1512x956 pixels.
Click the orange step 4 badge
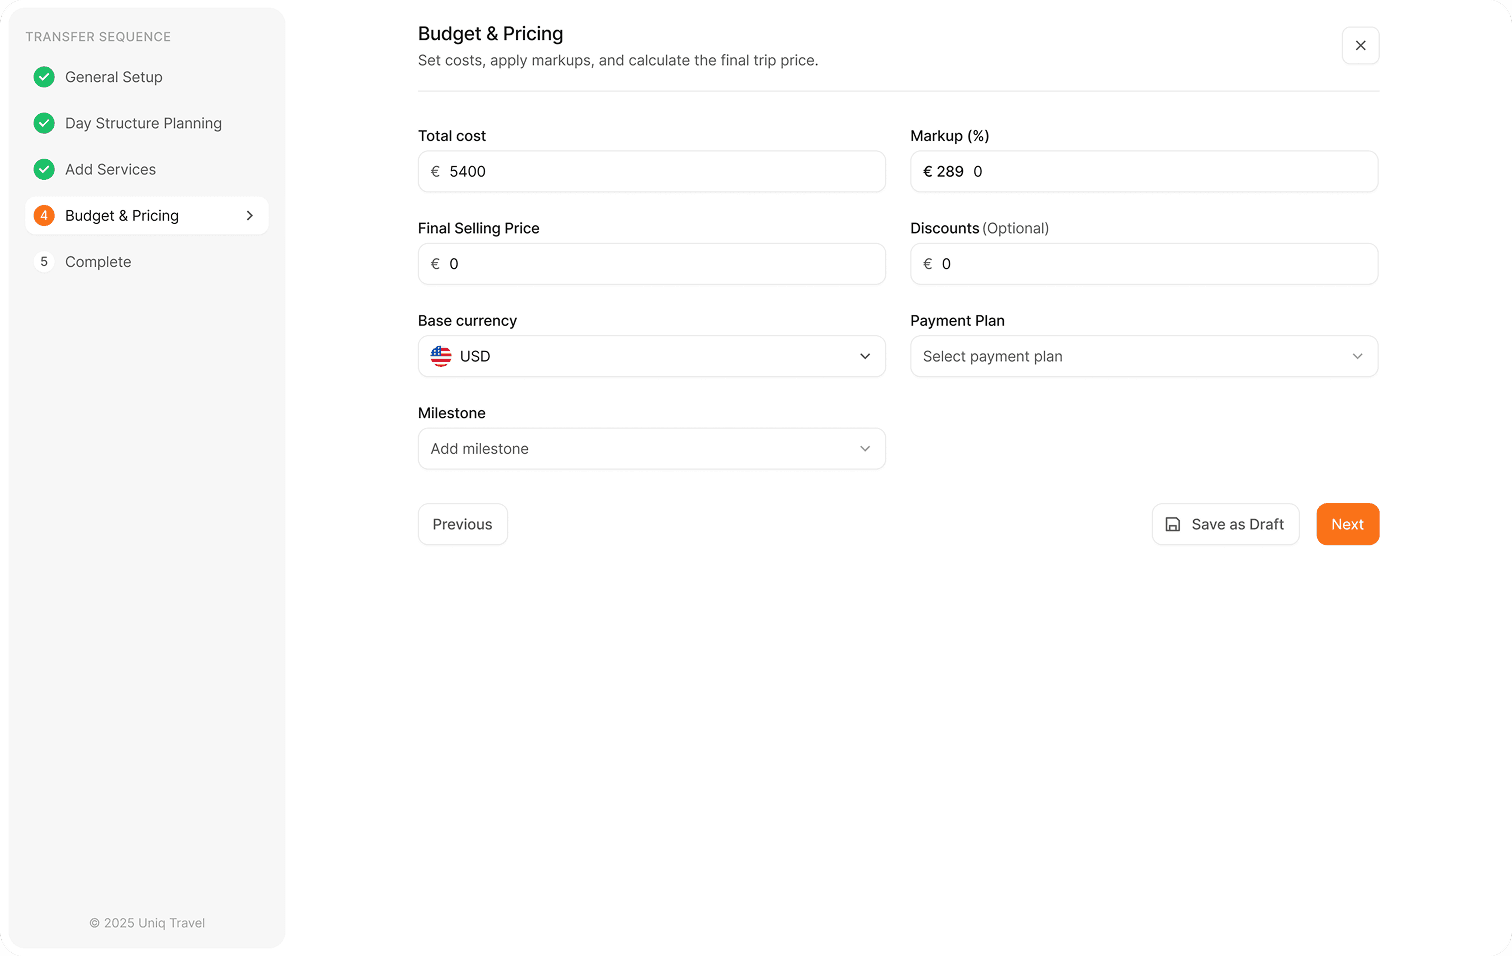[44, 215]
